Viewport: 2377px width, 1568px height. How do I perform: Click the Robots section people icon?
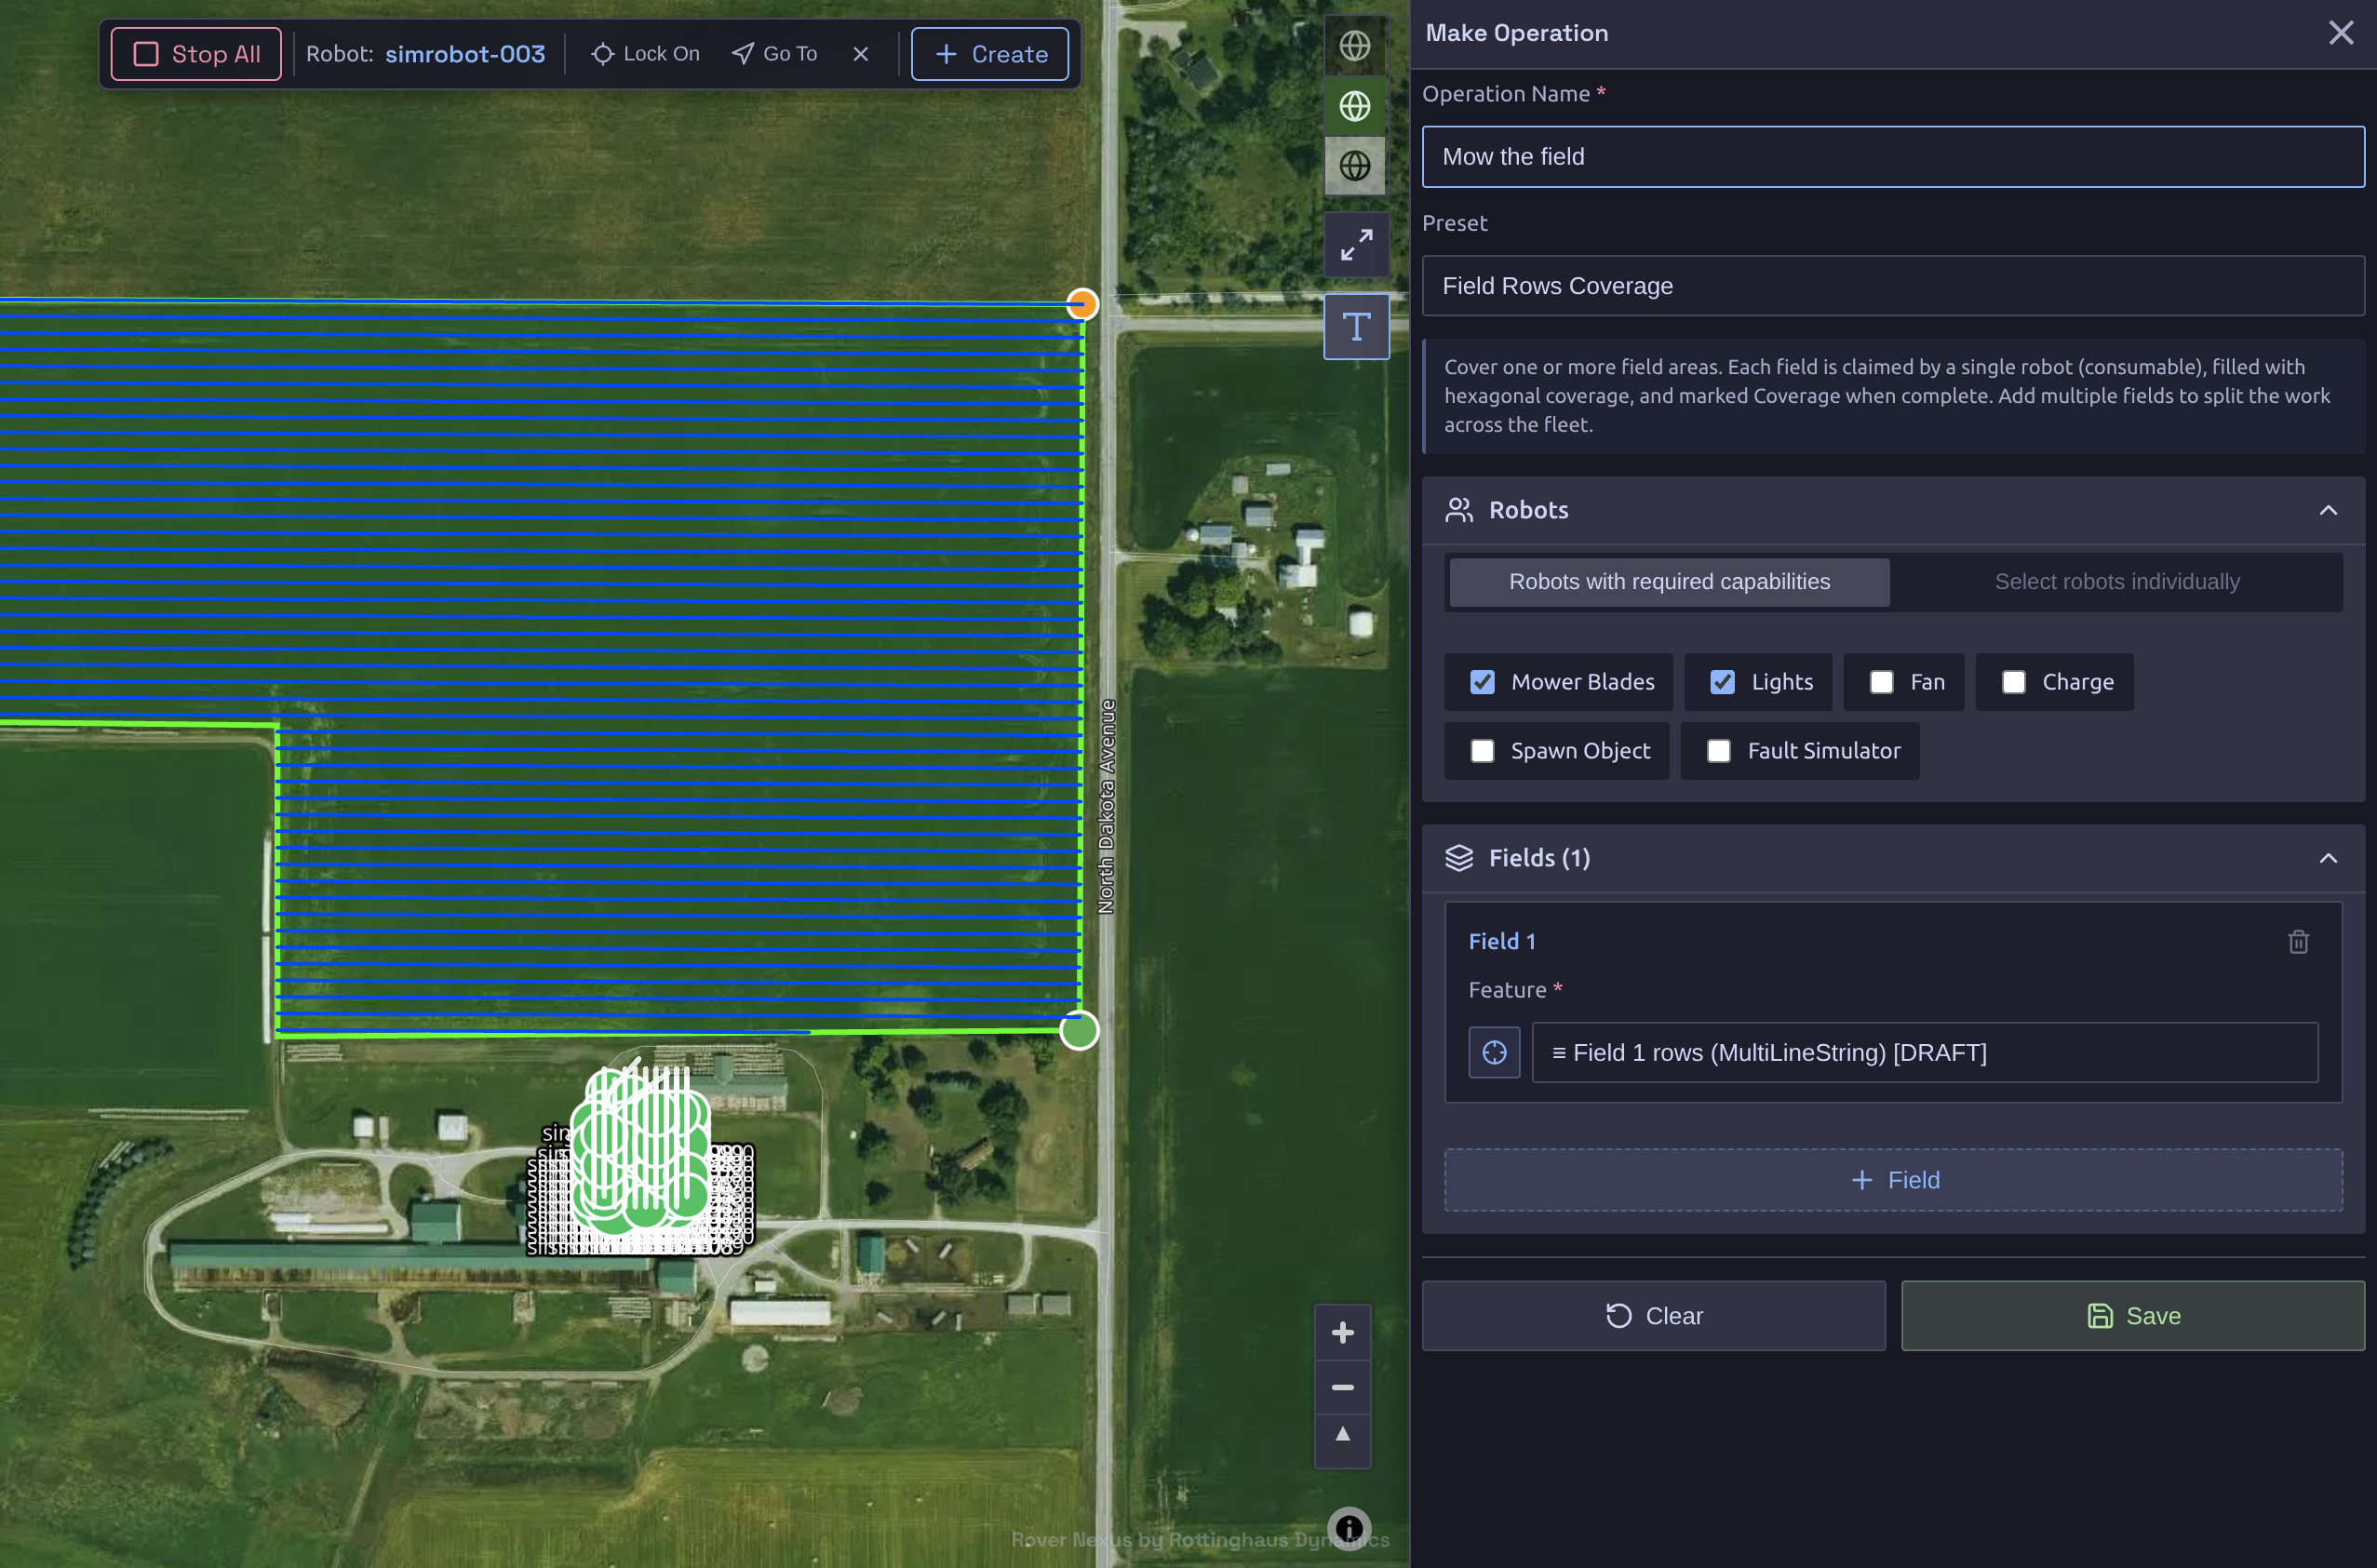(1459, 511)
